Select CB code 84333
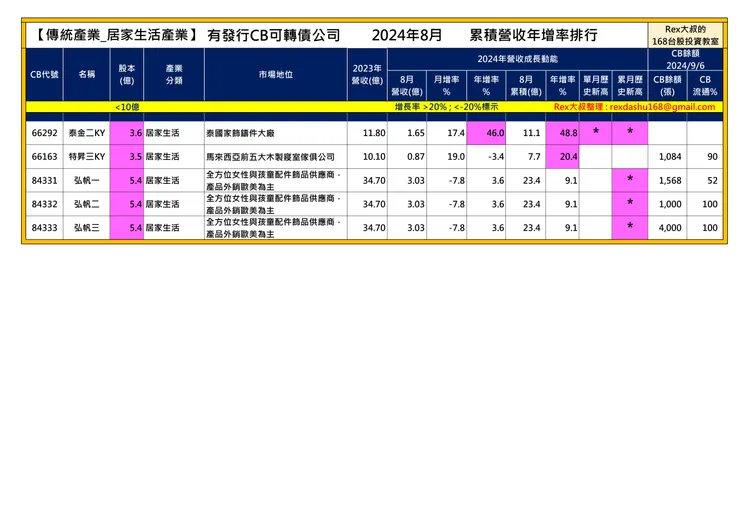Screen dimensions: 740x523 point(44,228)
